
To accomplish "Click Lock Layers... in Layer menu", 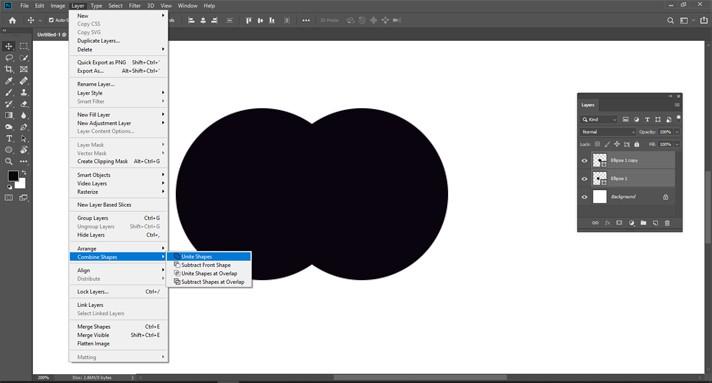I will (119, 292).
